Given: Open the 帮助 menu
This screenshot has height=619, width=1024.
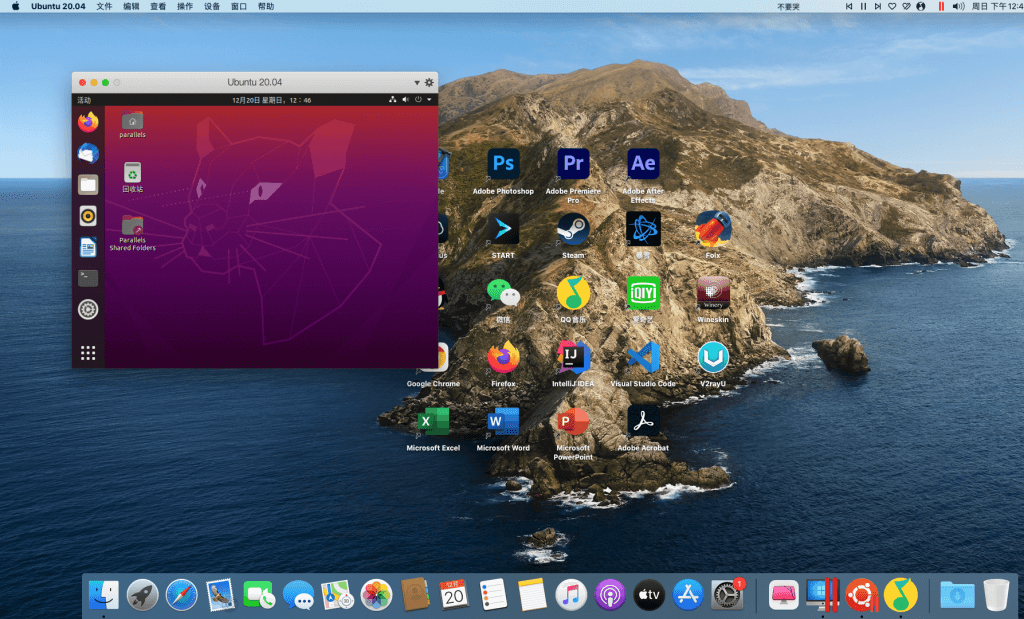Looking at the screenshot, I should [x=266, y=7].
